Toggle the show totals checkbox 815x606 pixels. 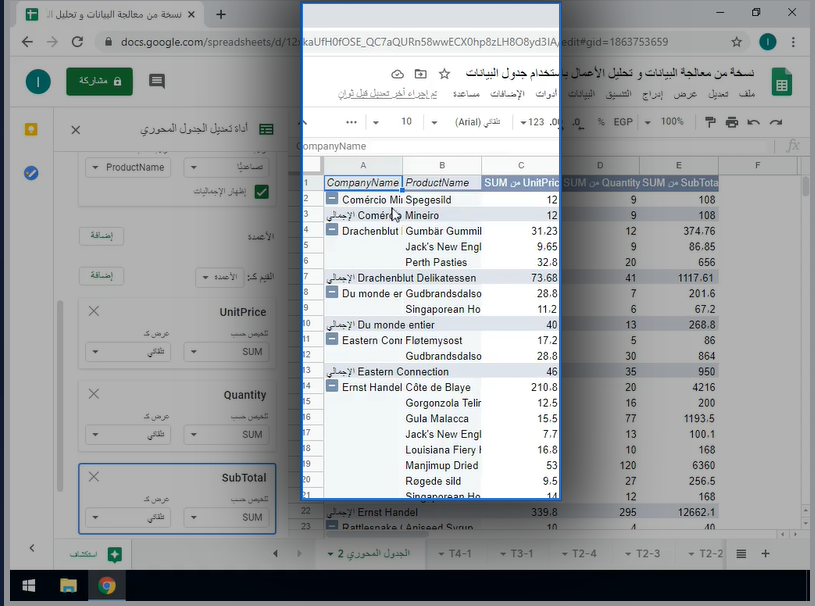click(x=262, y=192)
